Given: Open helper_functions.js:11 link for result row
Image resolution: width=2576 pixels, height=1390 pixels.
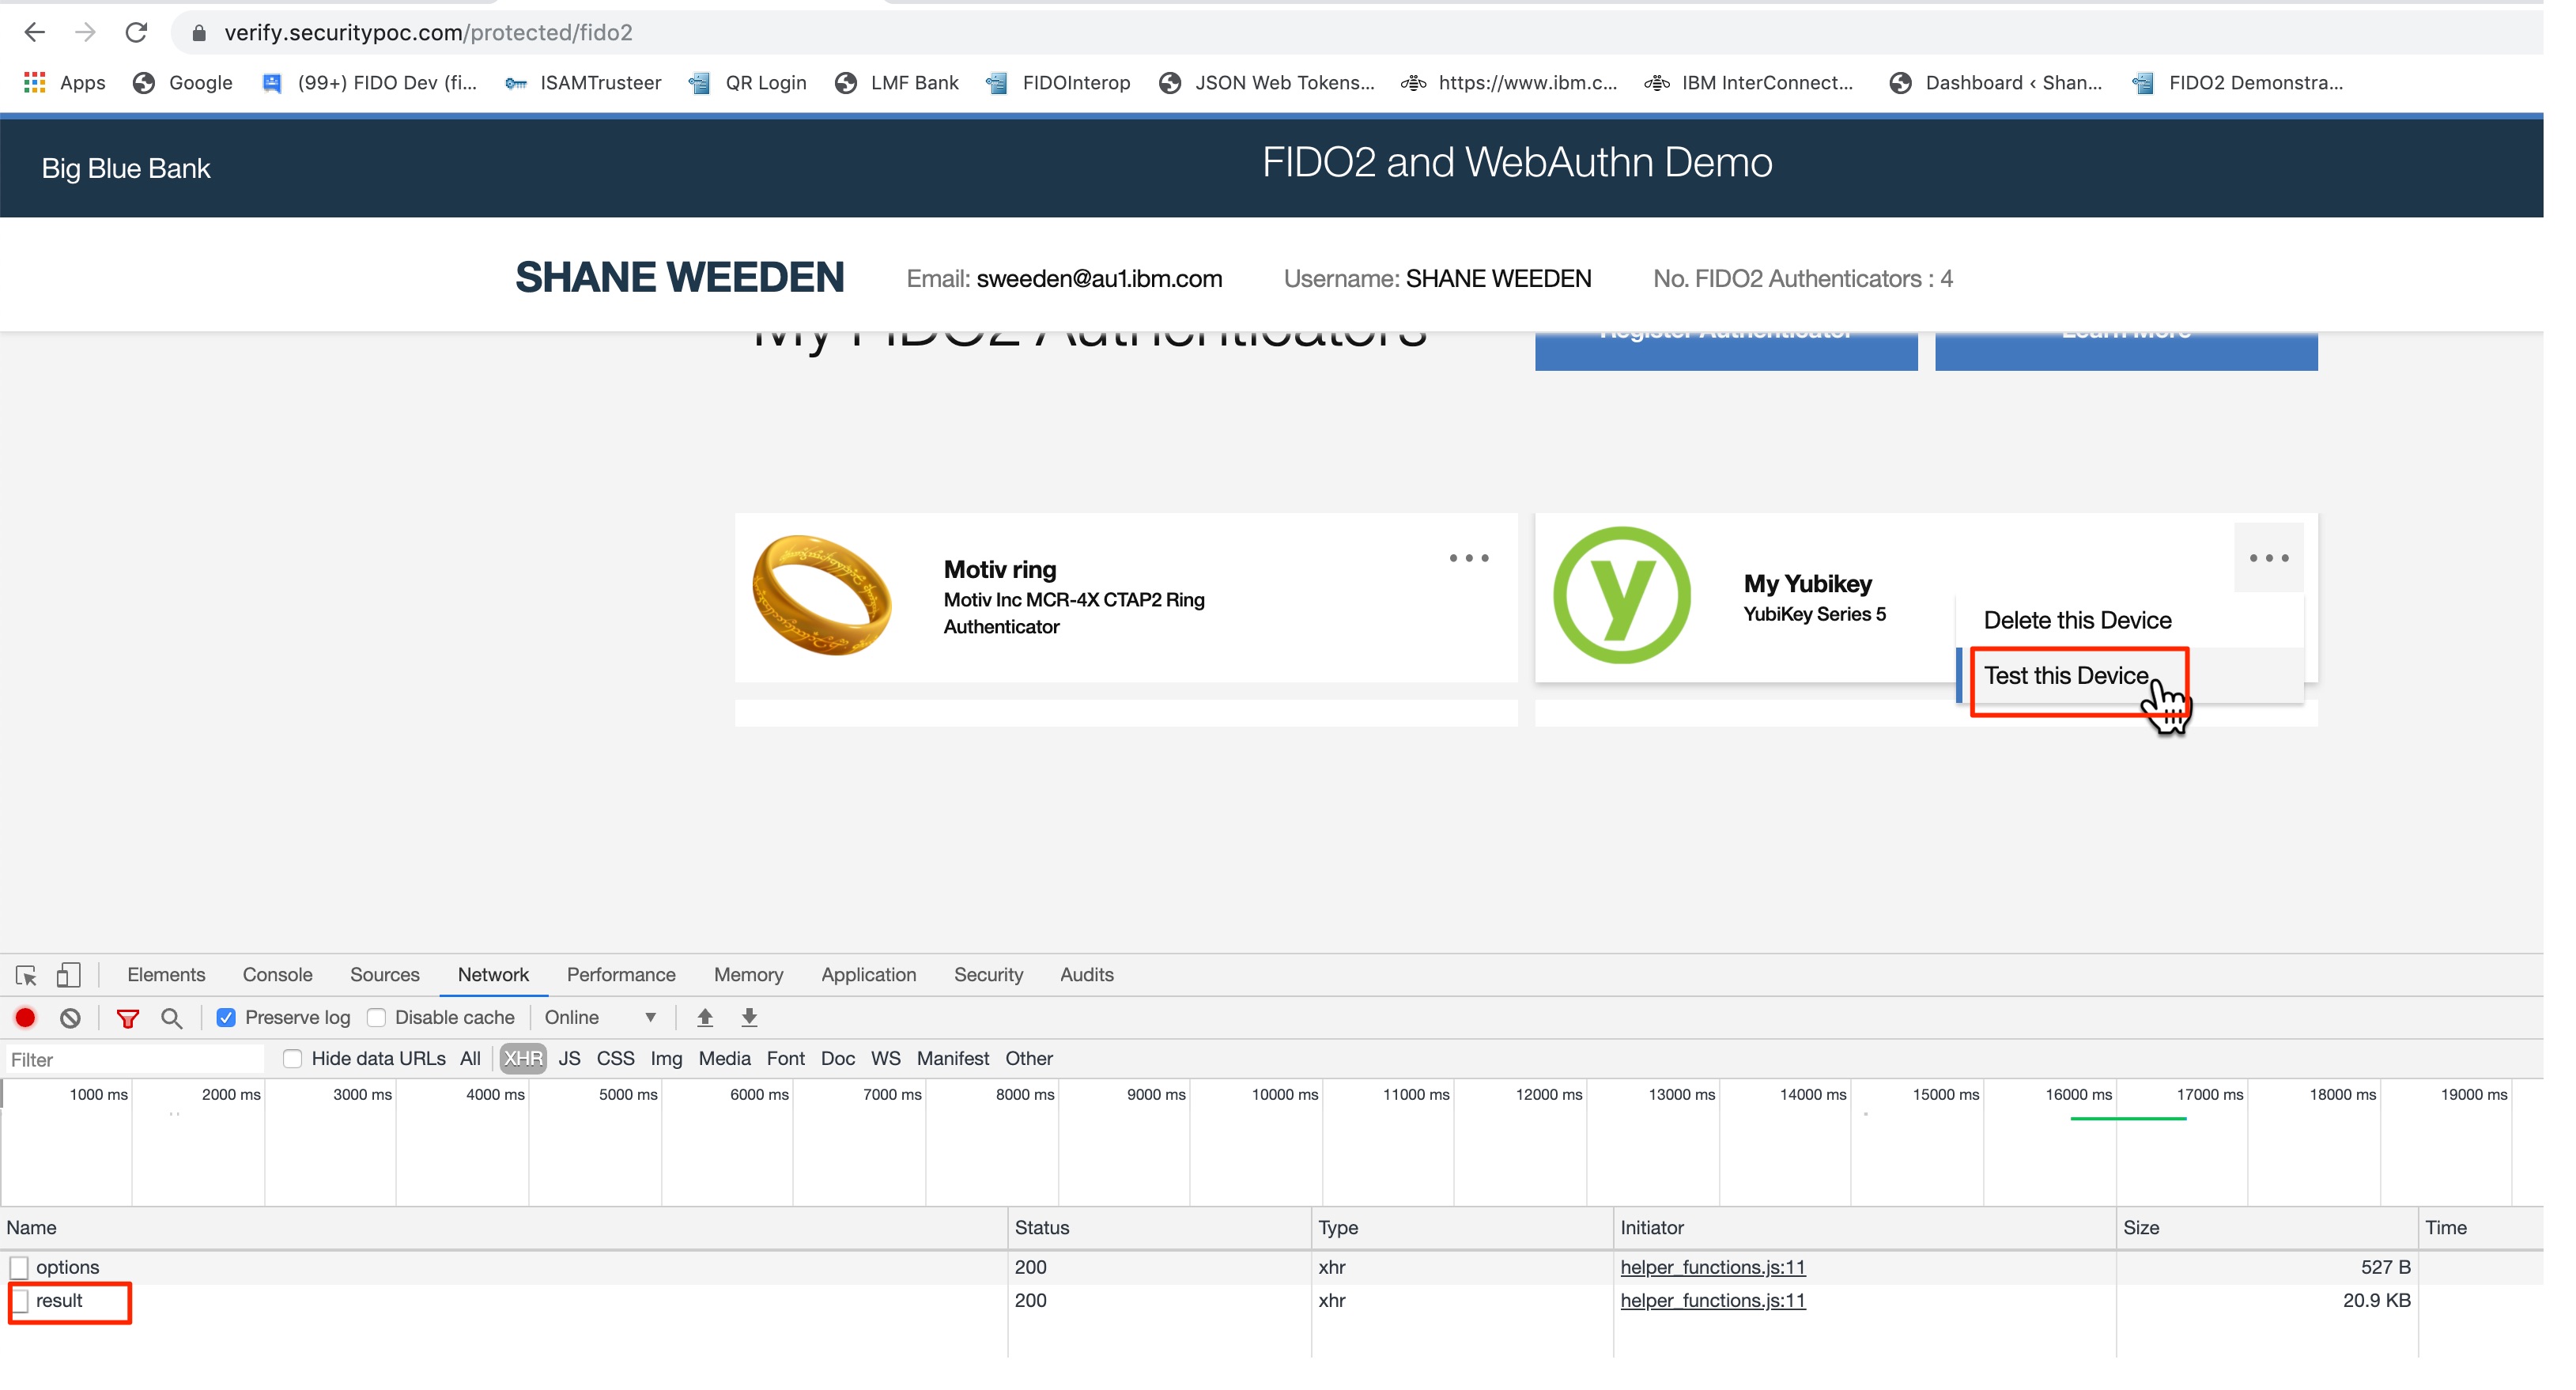Looking at the screenshot, I should tap(1712, 1300).
